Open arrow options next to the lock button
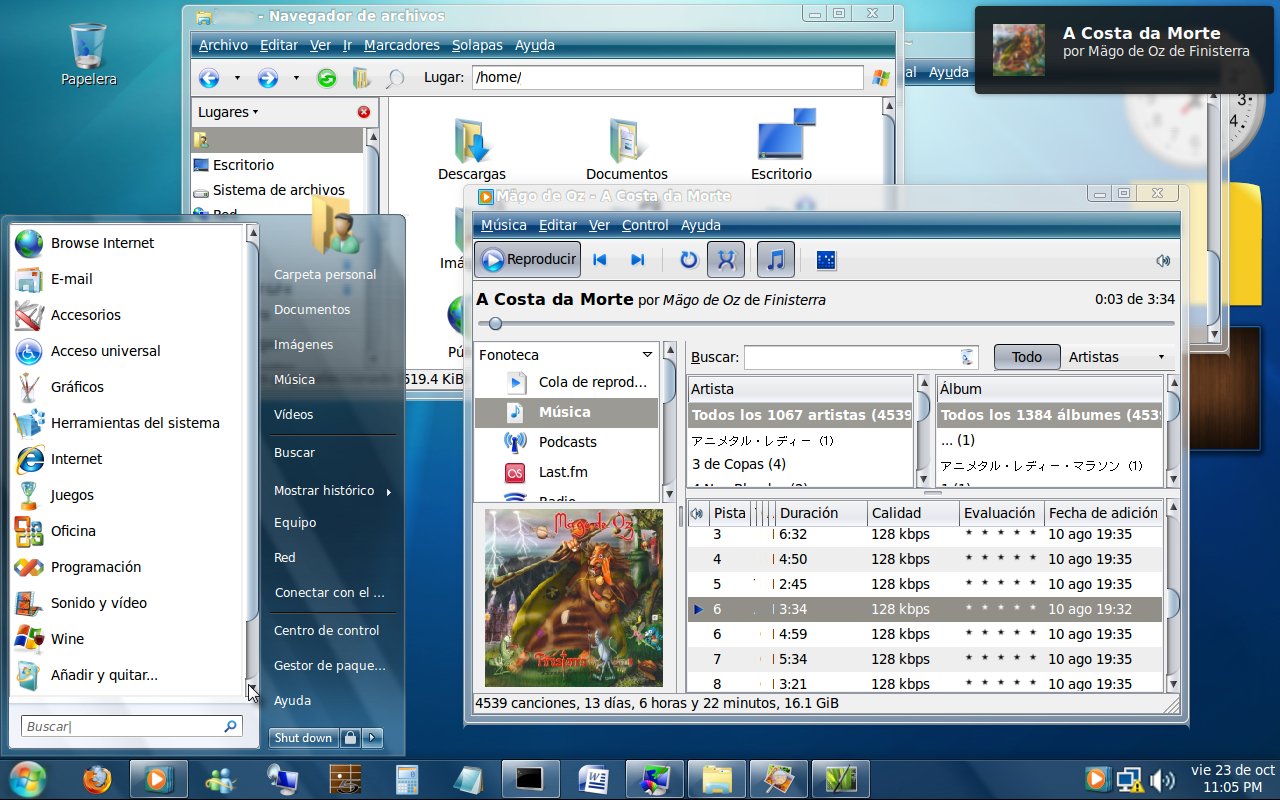 click(x=372, y=738)
